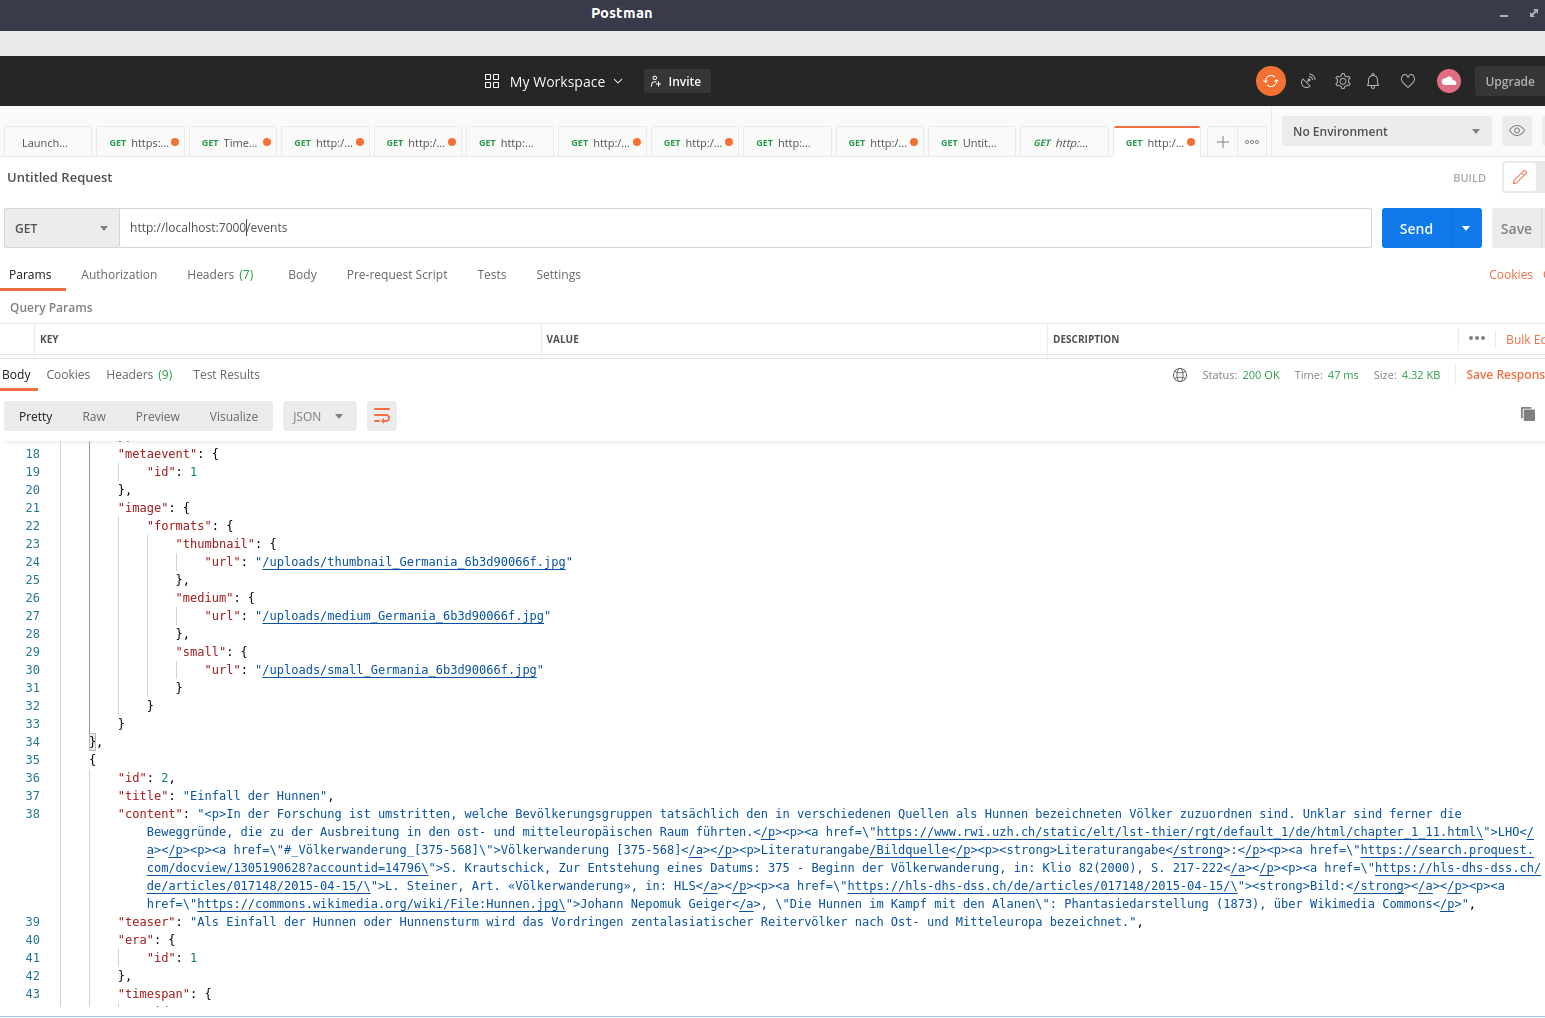Click the pencil edit icon beside BUILD

click(x=1520, y=177)
